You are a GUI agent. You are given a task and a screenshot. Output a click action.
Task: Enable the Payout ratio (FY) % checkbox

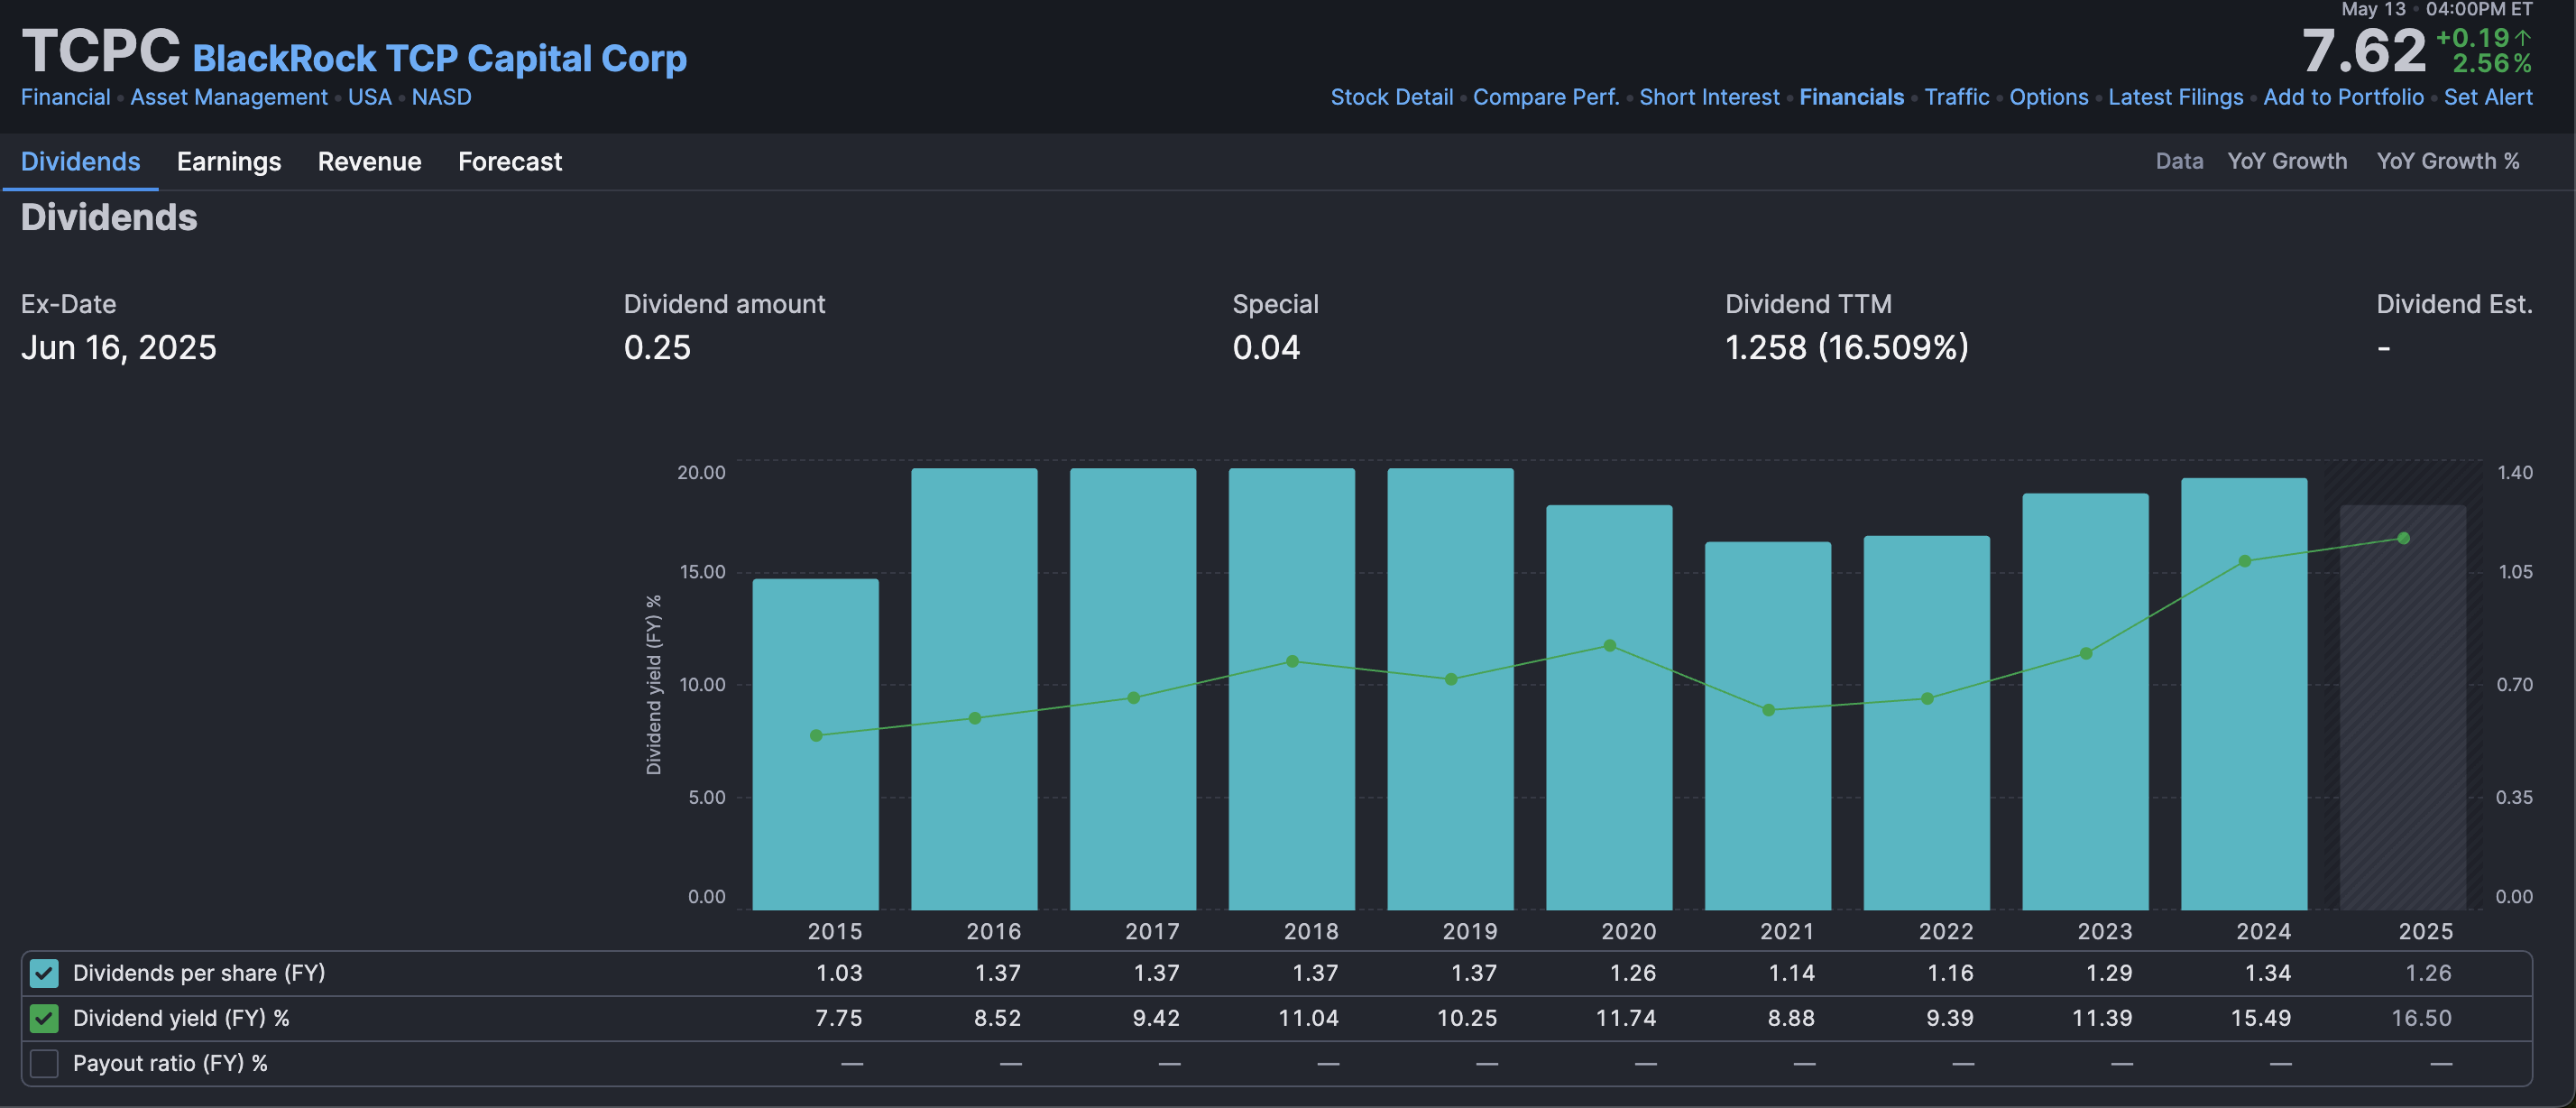coord(44,1063)
